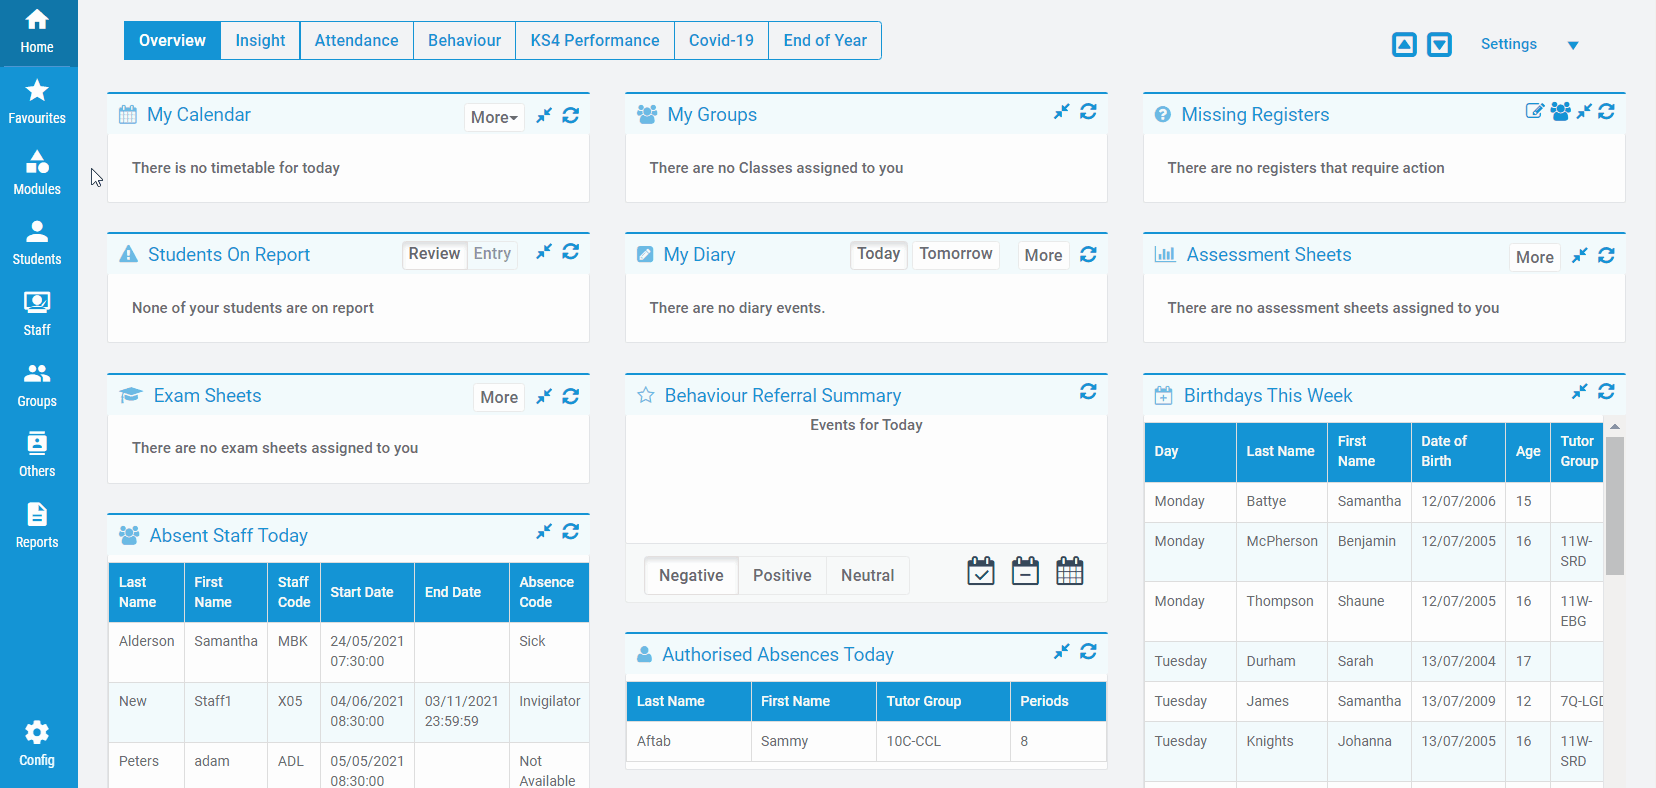
Task: Click the Aftab cell in Authorised Absences
Action: (x=689, y=741)
